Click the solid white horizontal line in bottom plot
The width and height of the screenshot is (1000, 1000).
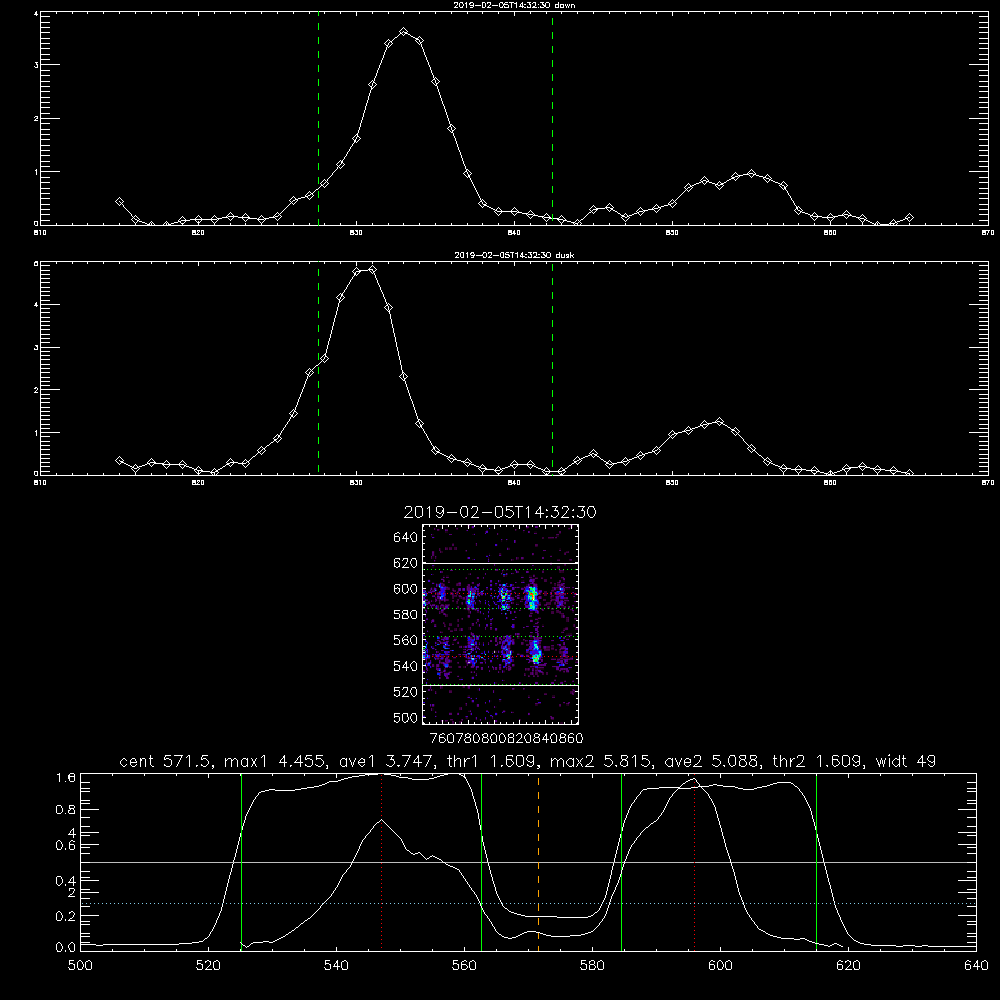tap(528, 862)
